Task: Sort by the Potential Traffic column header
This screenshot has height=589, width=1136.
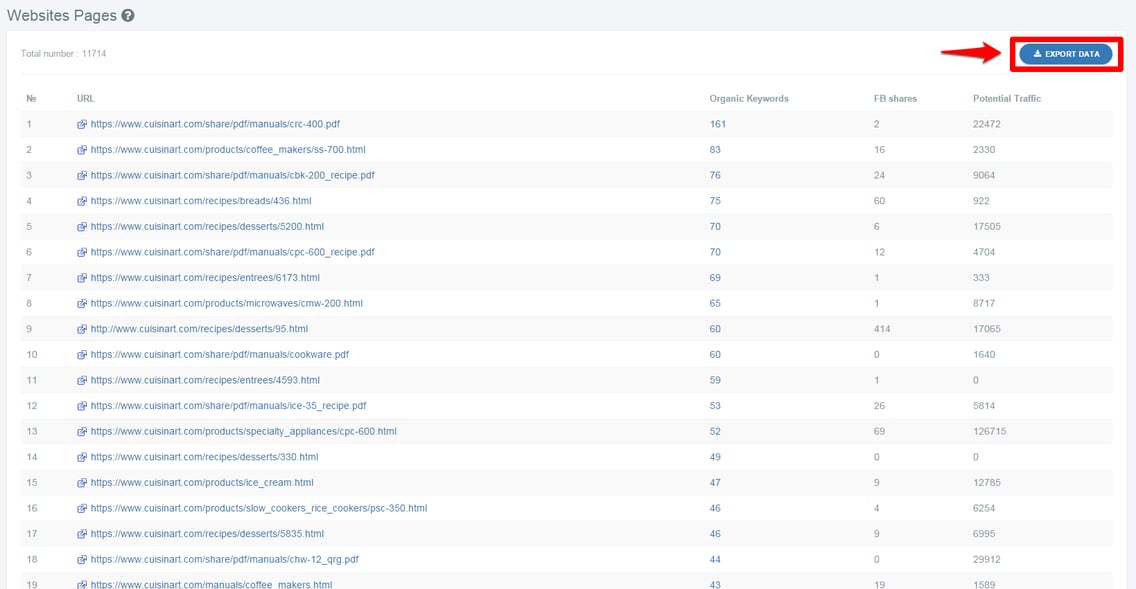Action: (x=1005, y=98)
